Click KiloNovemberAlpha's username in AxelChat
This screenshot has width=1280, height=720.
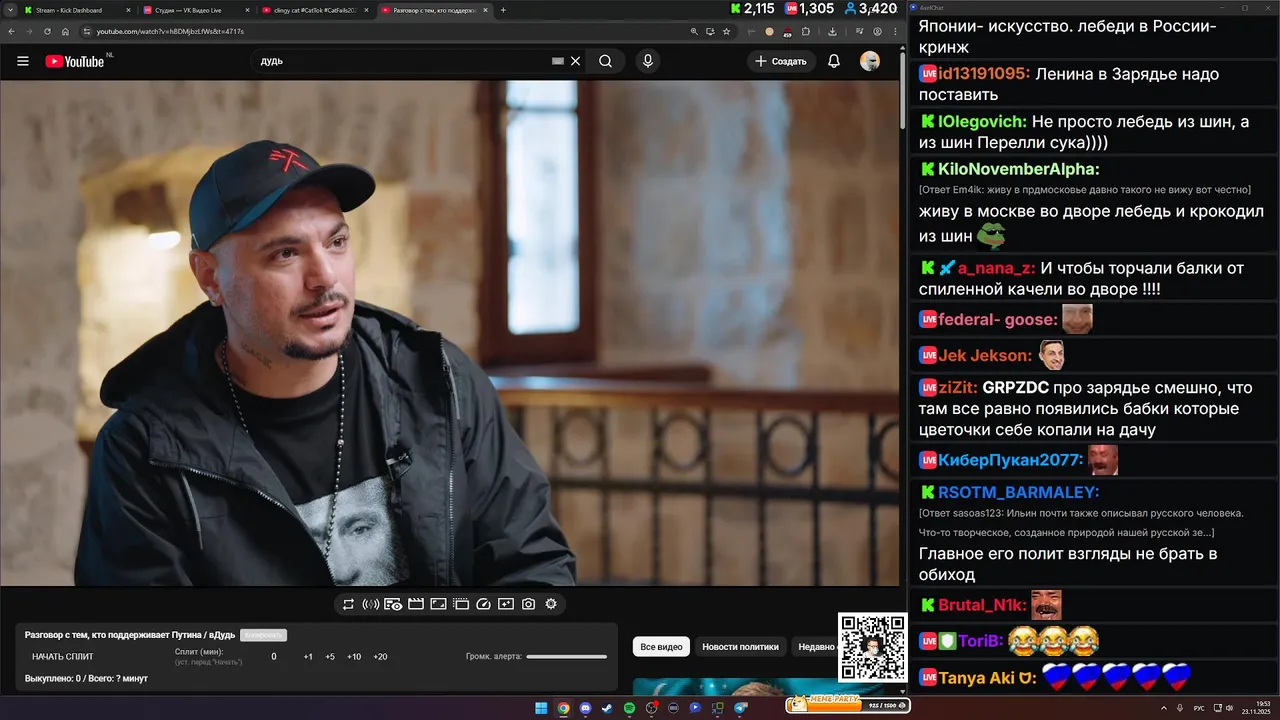tap(1018, 169)
